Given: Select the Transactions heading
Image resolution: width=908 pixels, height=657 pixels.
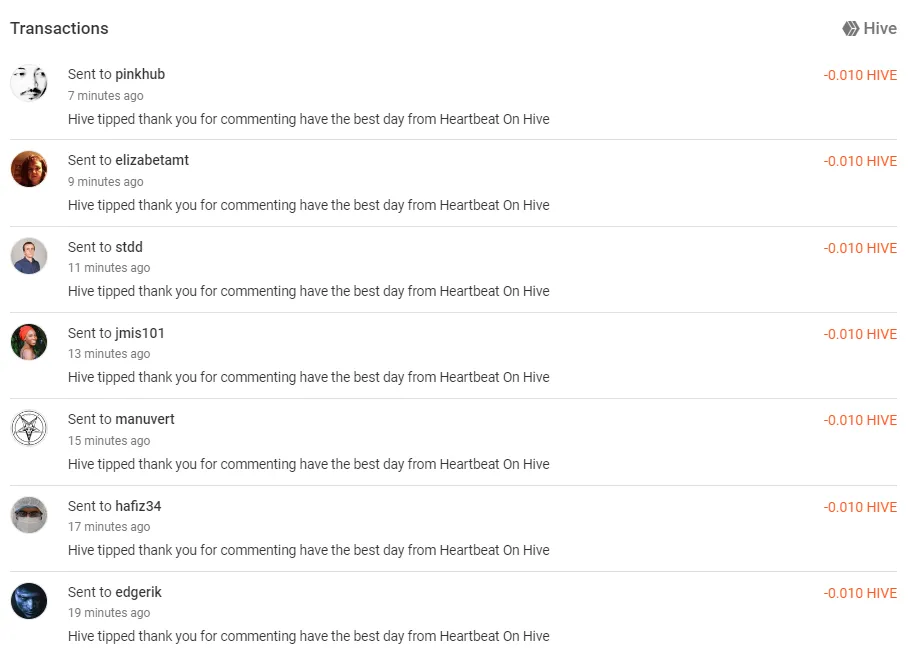Looking at the screenshot, I should tap(59, 28).
